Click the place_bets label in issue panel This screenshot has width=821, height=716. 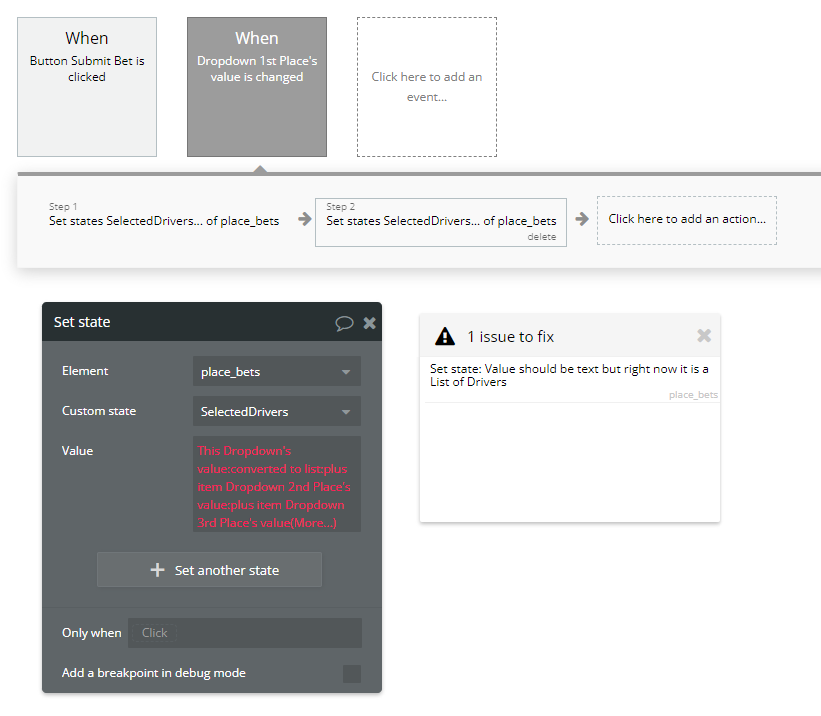[693, 395]
